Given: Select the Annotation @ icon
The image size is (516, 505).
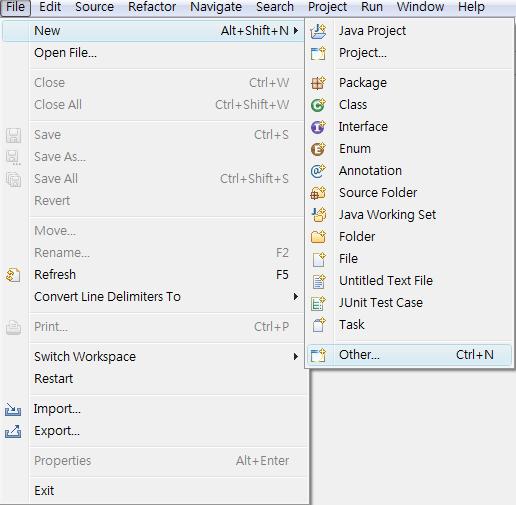Looking at the screenshot, I should pos(318,171).
